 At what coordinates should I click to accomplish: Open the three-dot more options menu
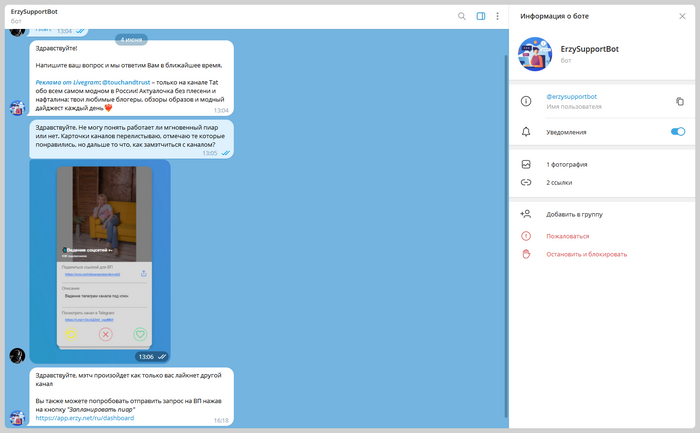497,16
